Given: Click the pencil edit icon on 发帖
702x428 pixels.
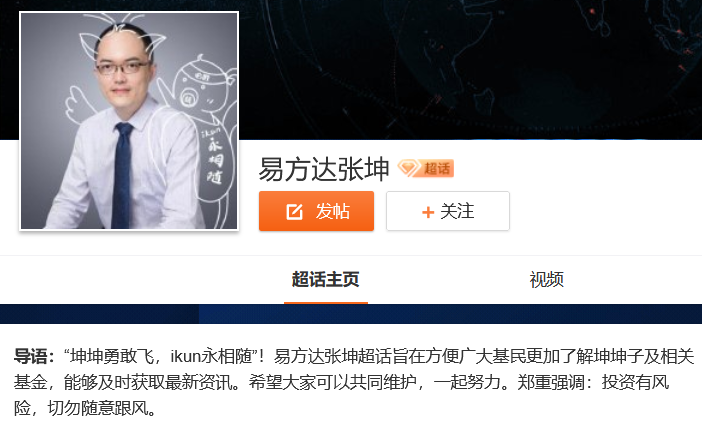Looking at the screenshot, I should click(294, 211).
